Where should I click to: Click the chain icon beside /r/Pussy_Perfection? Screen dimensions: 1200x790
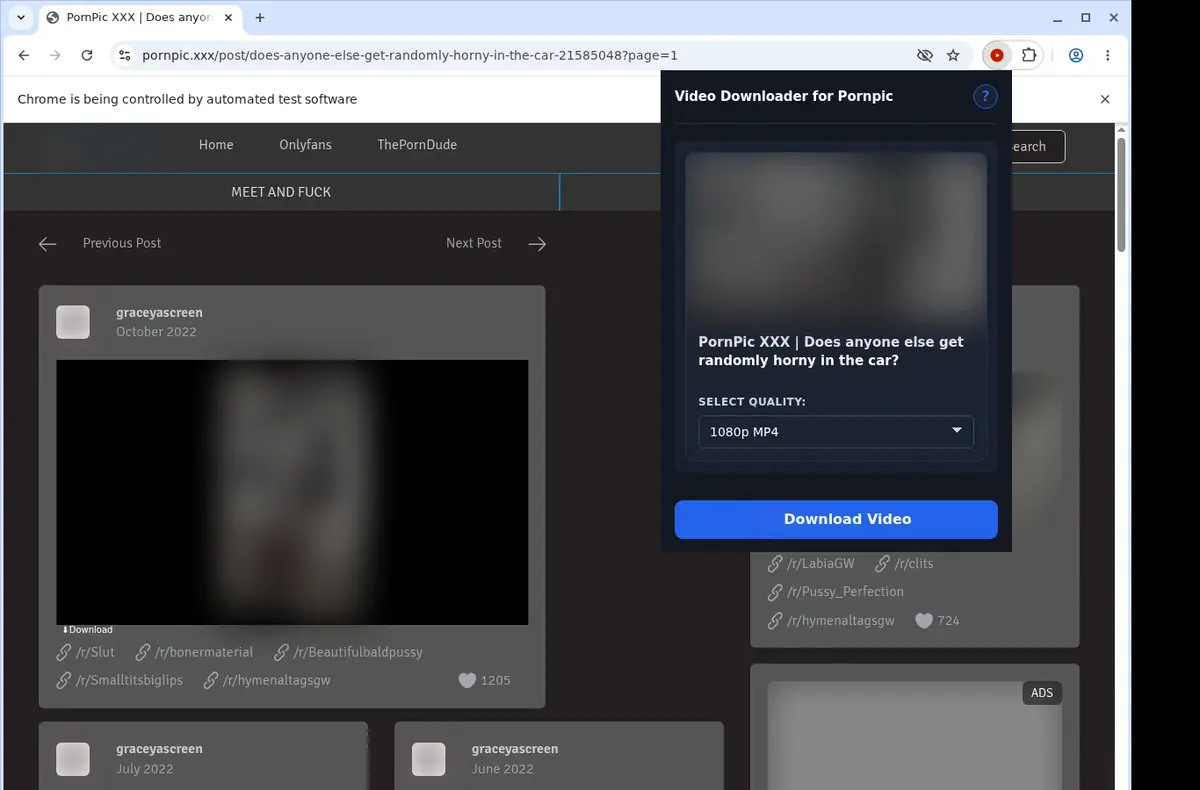tap(775, 592)
